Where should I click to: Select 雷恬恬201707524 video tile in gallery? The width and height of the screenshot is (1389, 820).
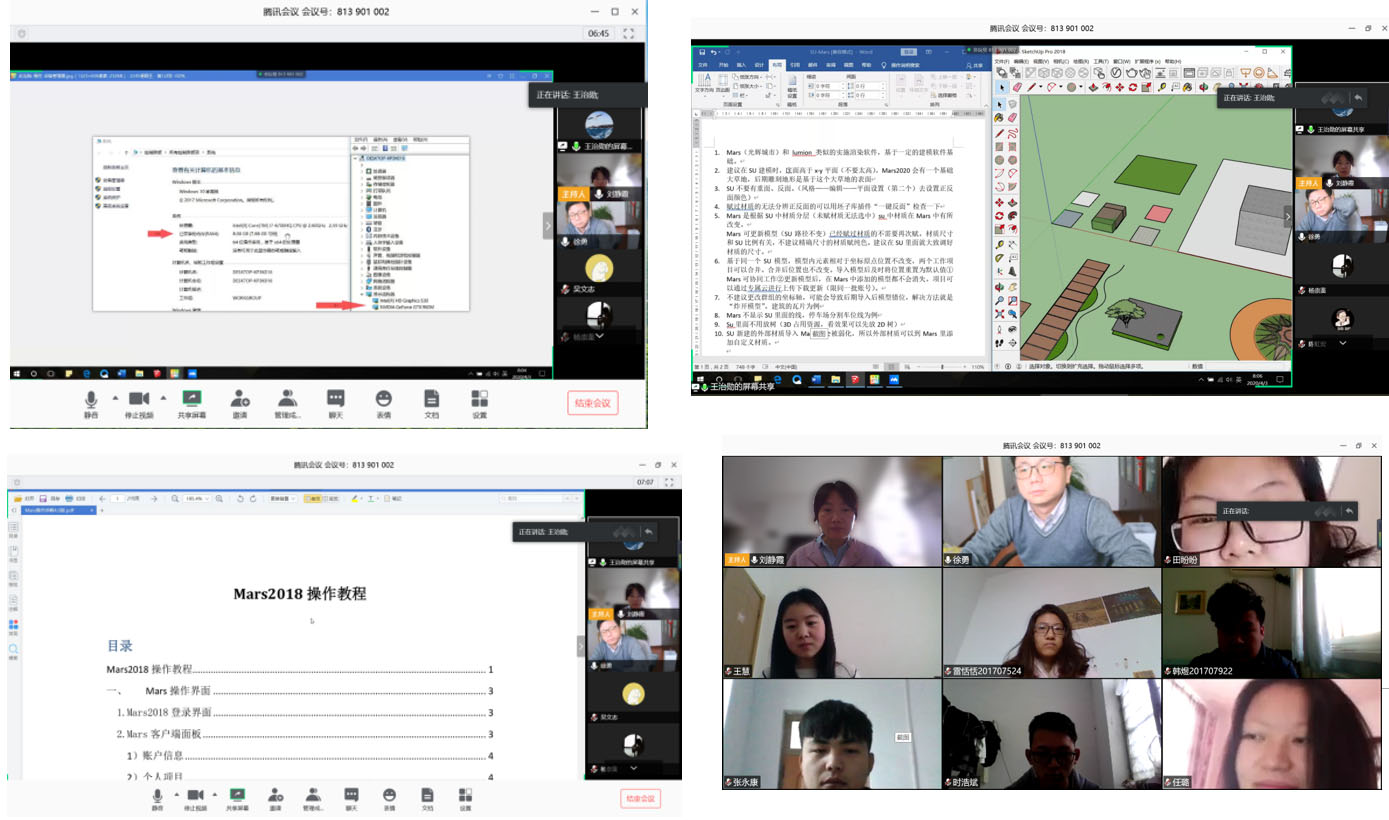pyautogui.click(x=1052, y=623)
